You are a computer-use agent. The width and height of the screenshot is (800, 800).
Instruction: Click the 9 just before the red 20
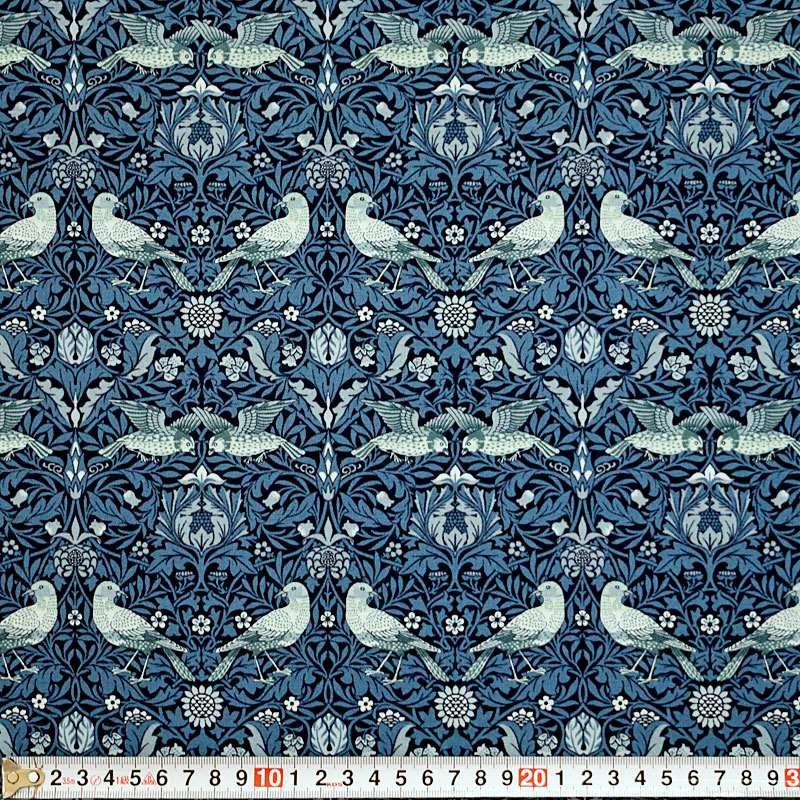506,777
